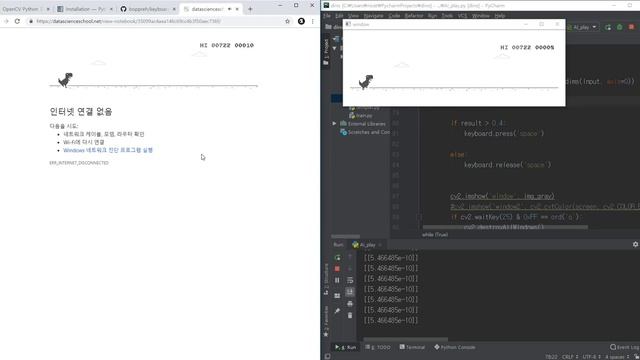Image resolution: width=640 pixels, height=360 pixels.
Task: Toggle the Structure side tab
Action: (x=326, y=279)
